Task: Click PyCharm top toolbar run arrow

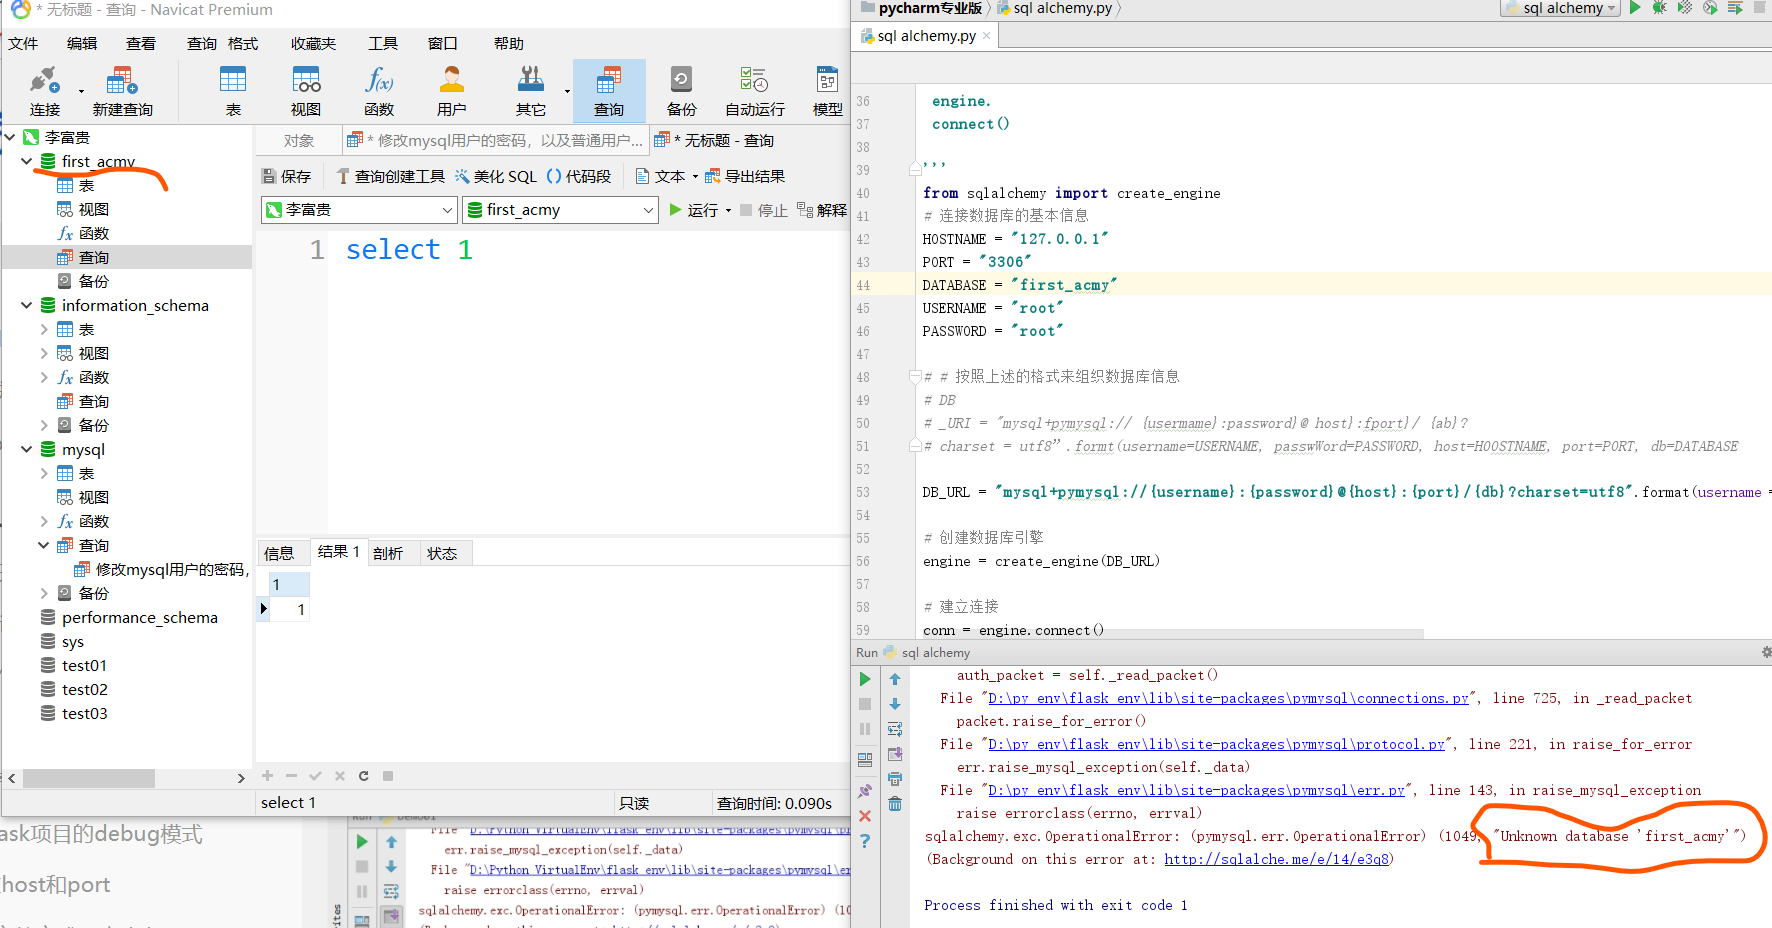Action: pos(1635,8)
